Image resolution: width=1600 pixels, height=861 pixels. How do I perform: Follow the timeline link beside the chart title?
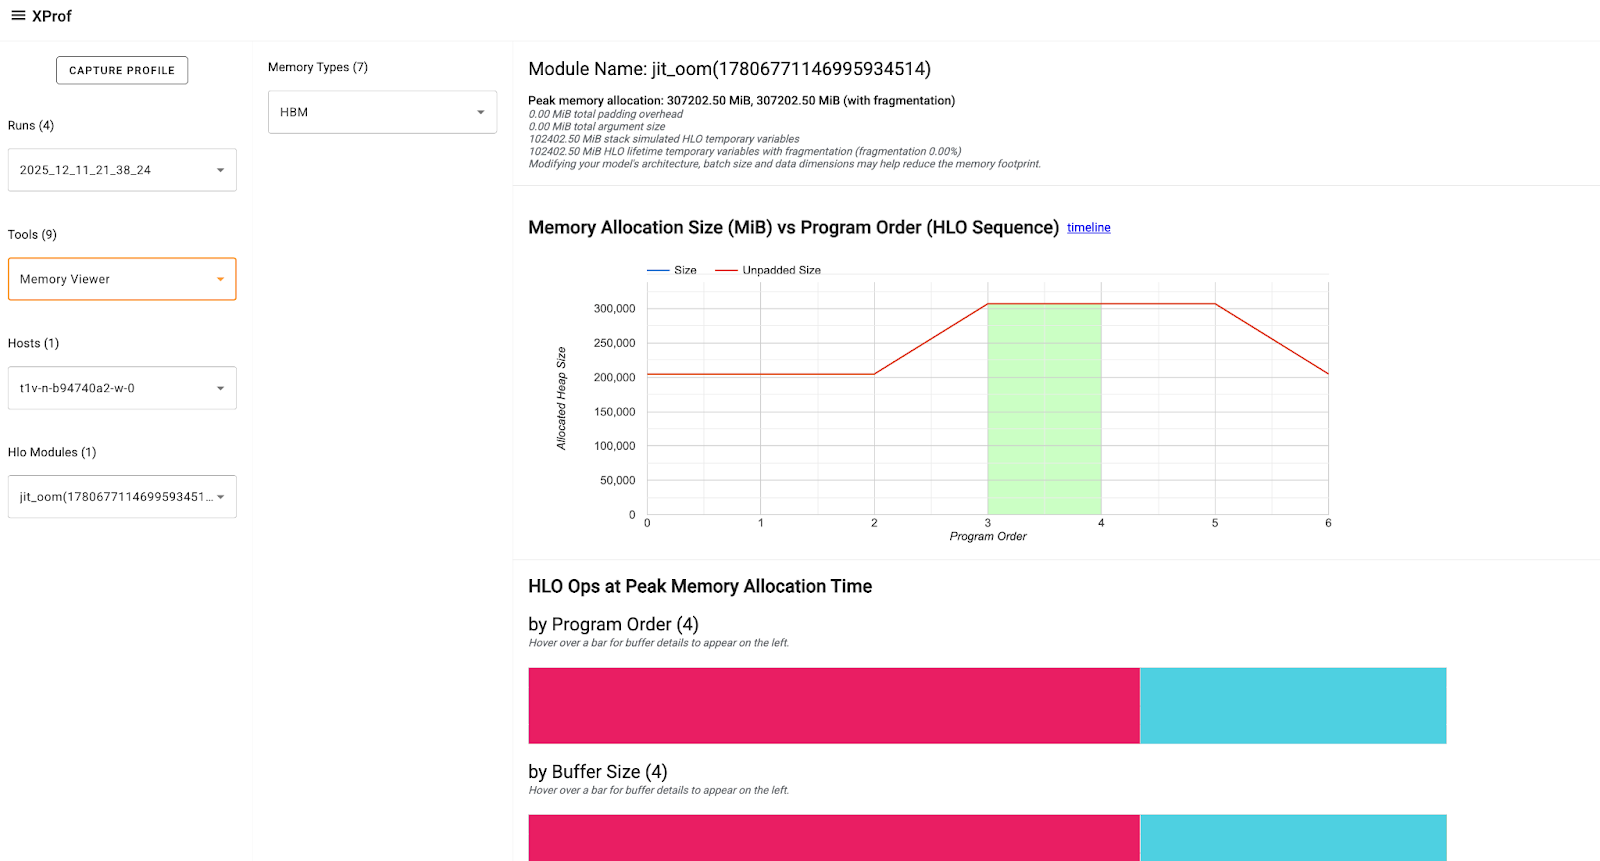click(1088, 228)
